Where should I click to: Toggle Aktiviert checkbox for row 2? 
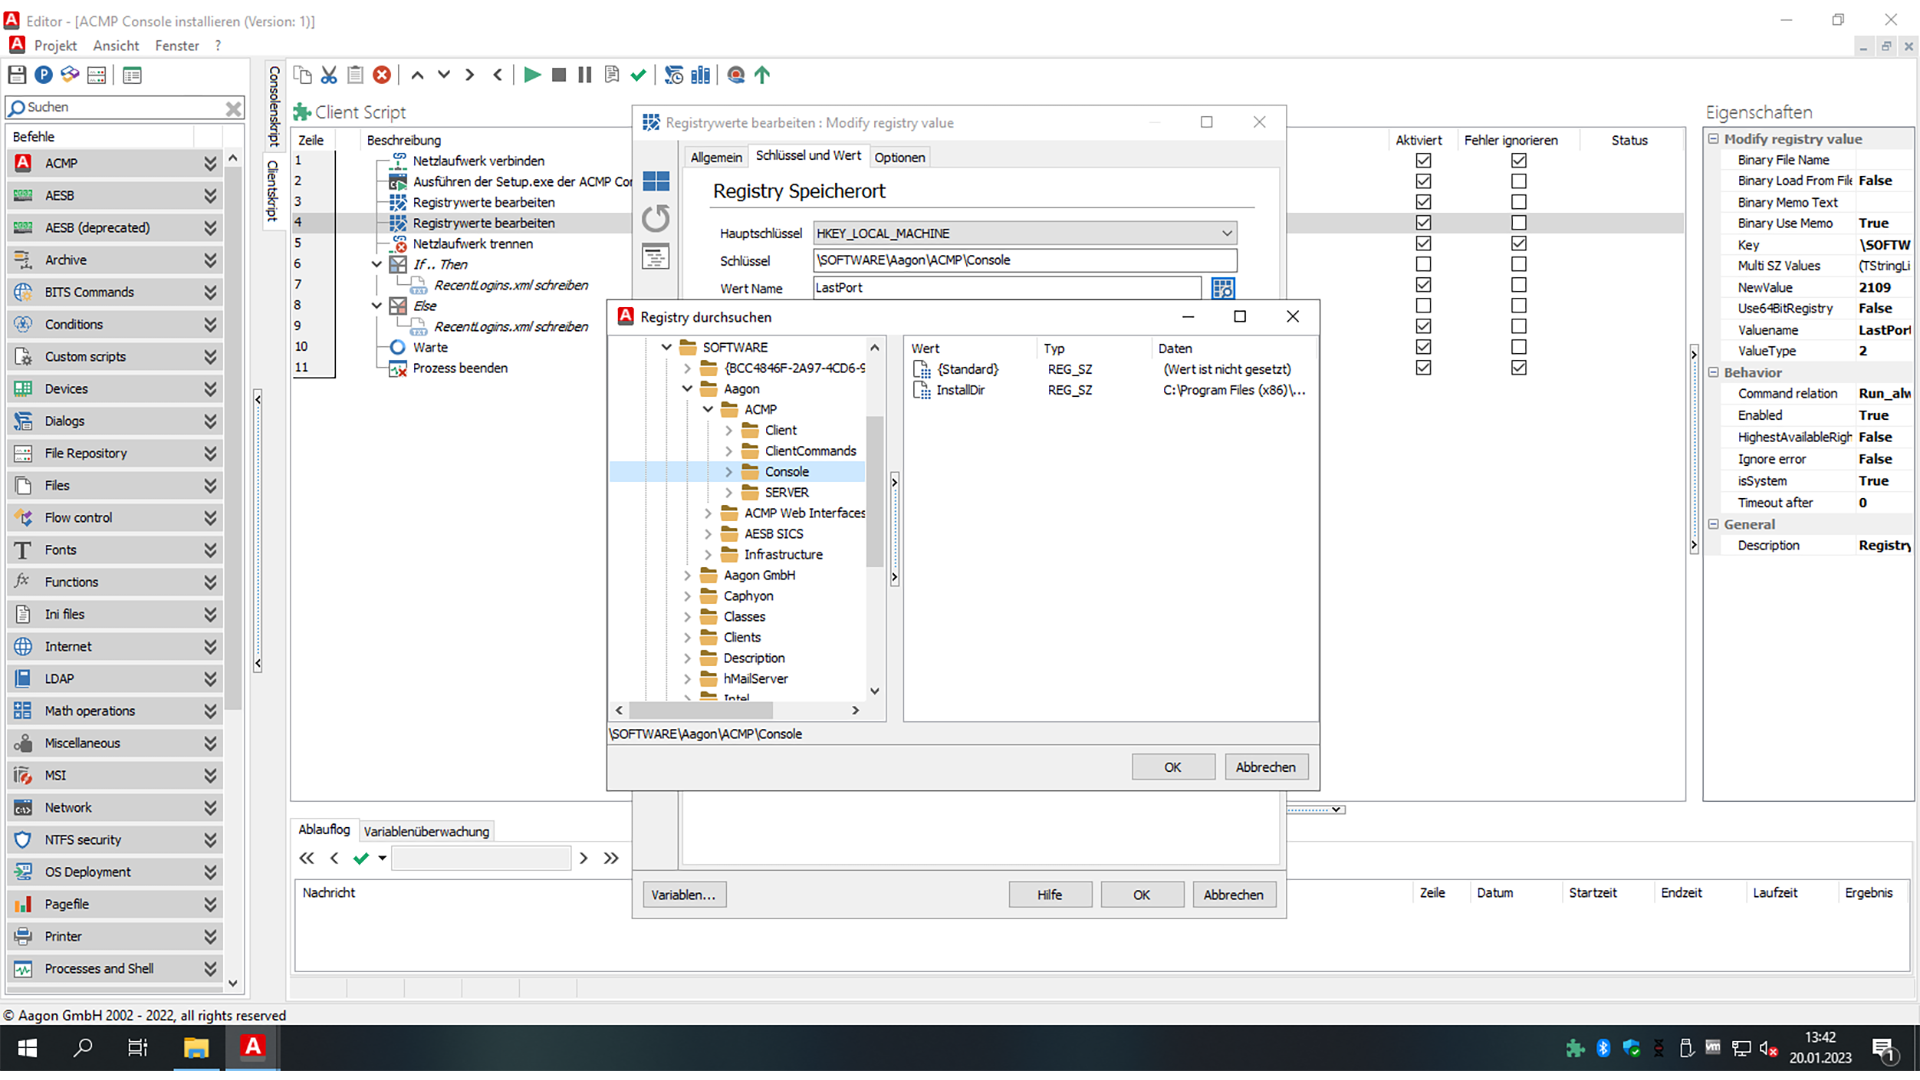(1424, 181)
